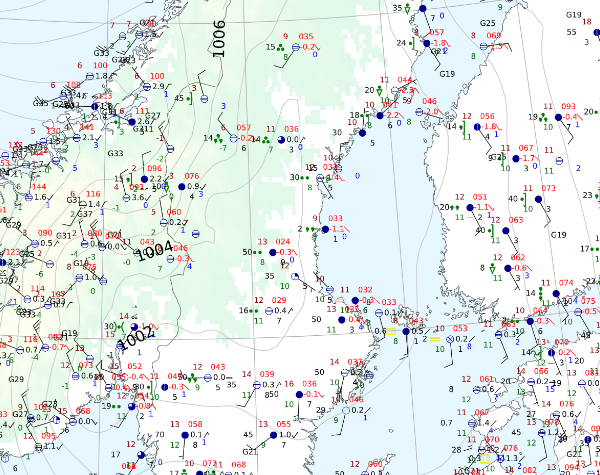
Task: Select the red pressure value 141
Action: (87, 127)
